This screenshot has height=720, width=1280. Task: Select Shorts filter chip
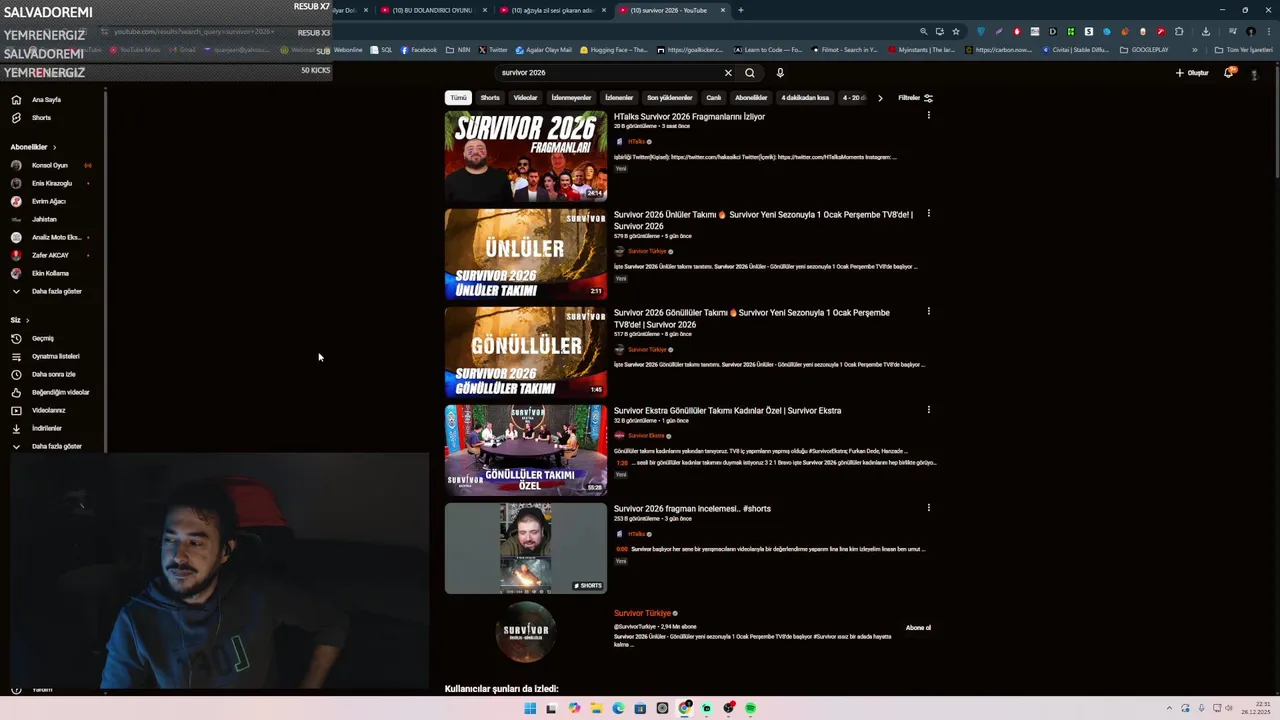[490, 98]
